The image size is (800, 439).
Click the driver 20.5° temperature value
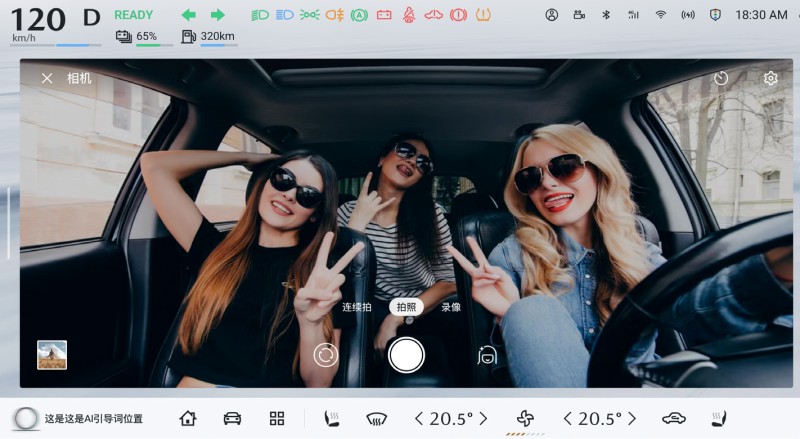coord(451,419)
